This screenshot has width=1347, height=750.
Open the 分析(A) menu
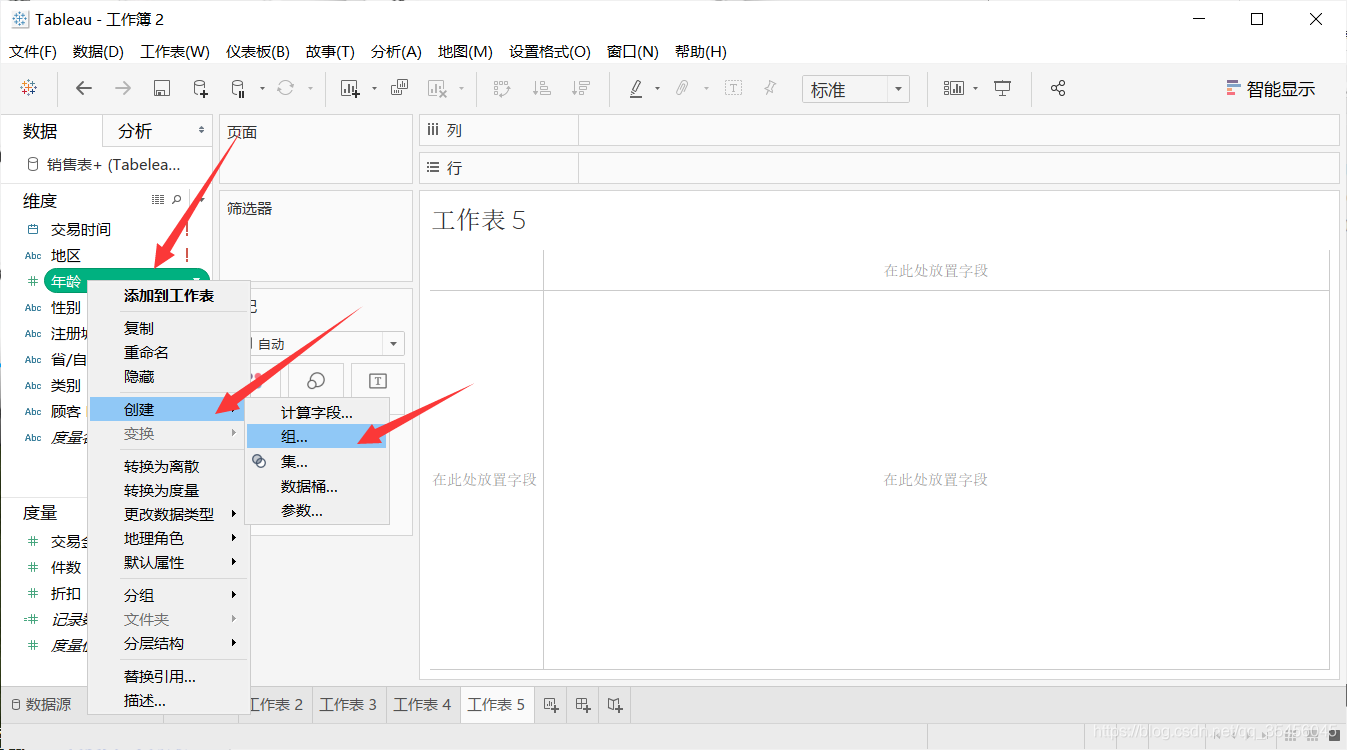(396, 51)
